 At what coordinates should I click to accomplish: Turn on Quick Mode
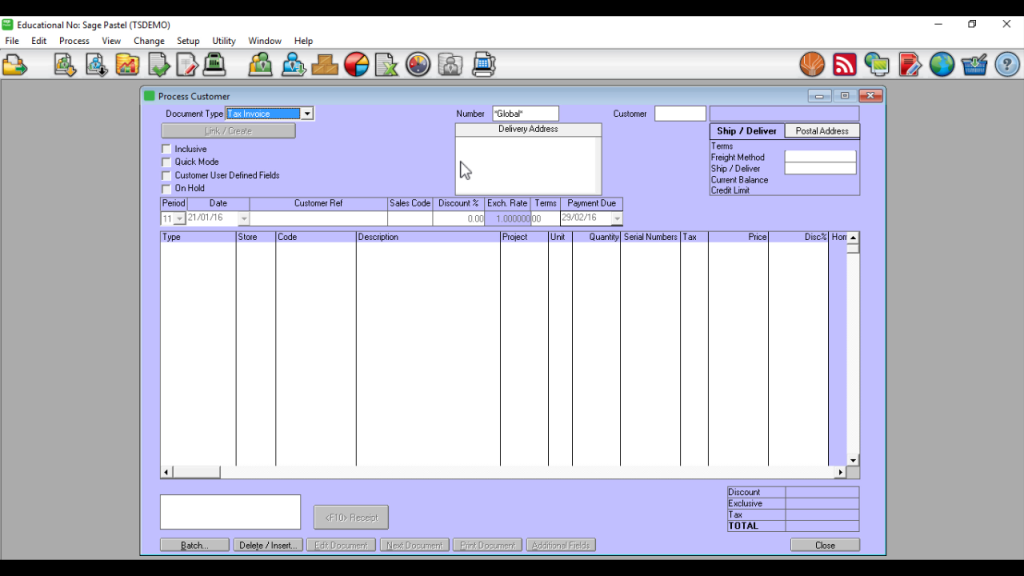pyautogui.click(x=165, y=161)
